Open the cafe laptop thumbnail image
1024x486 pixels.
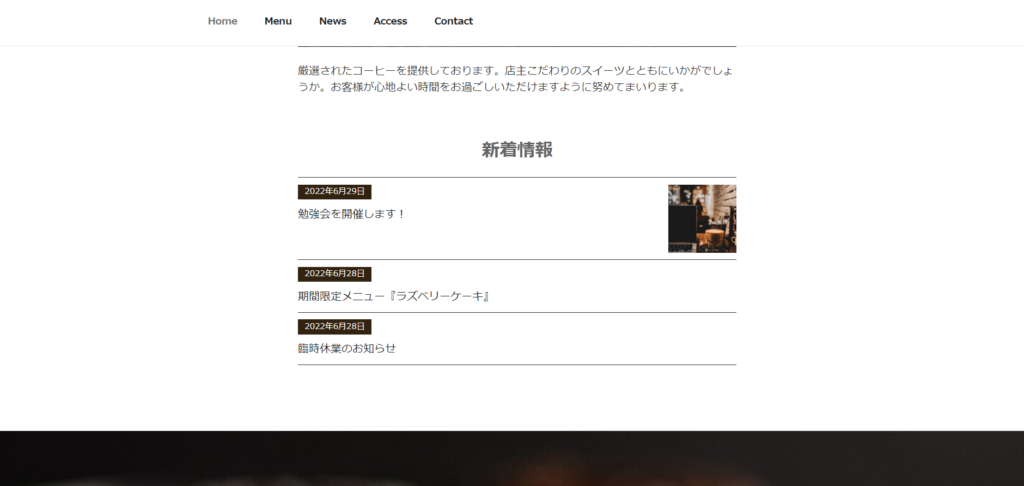coord(701,218)
